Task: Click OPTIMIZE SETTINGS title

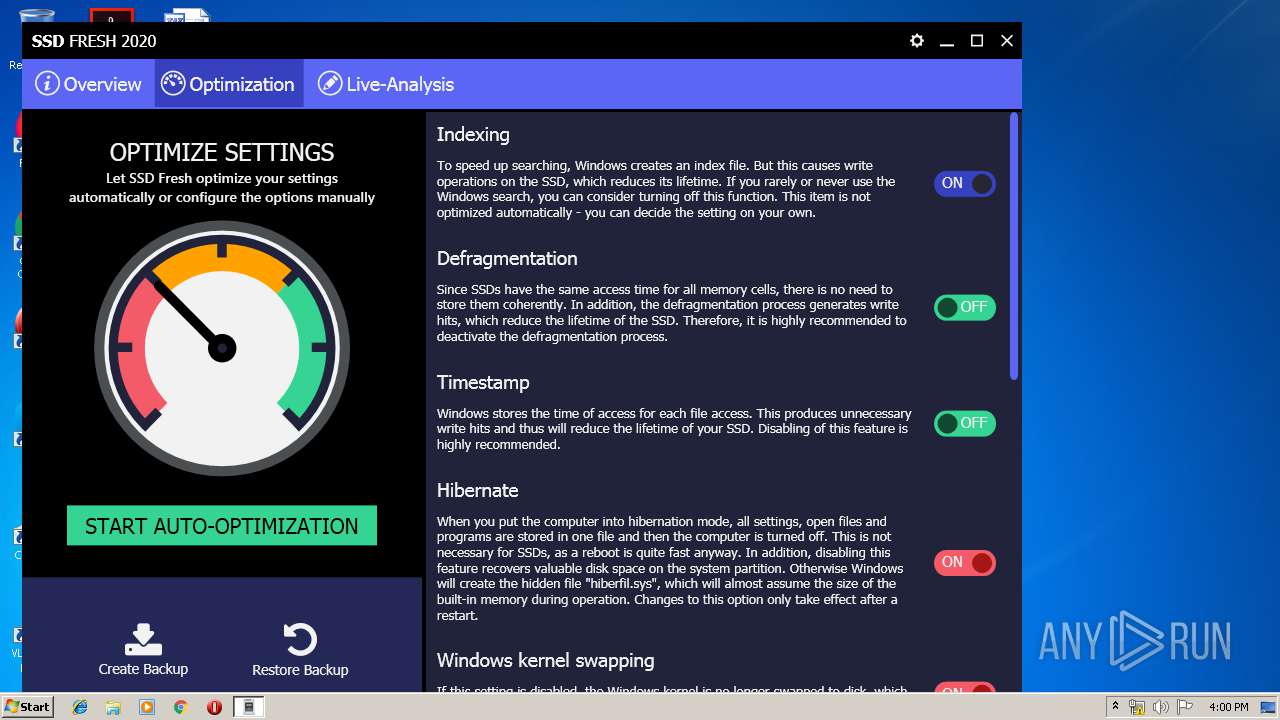Action: click(222, 152)
